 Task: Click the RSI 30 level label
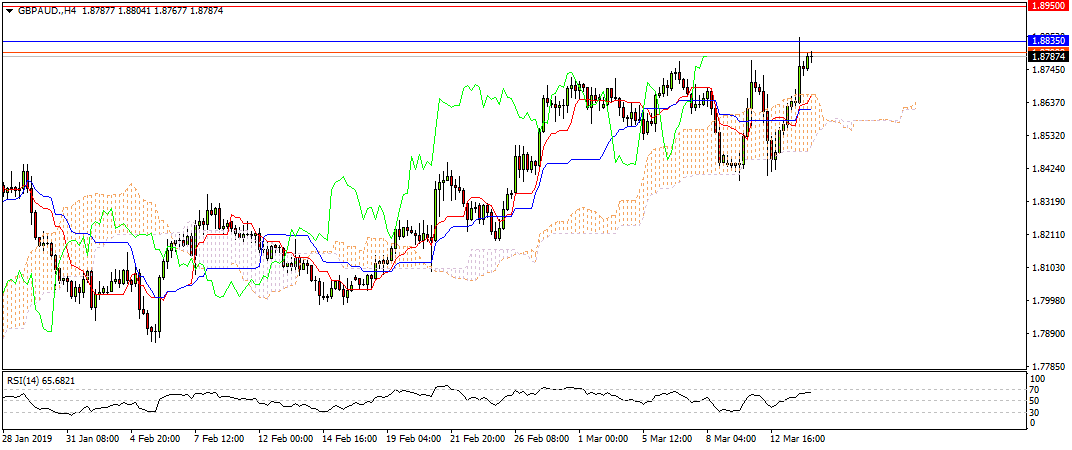pyautogui.click(x=1037, y=412)
